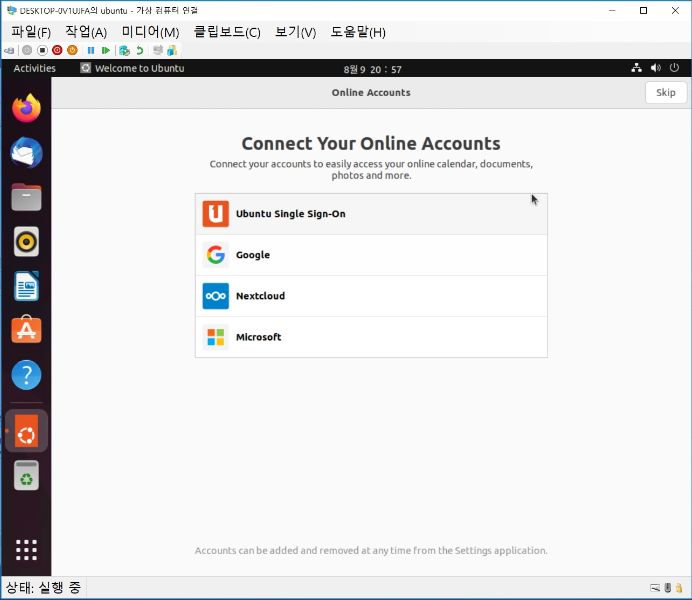Screen dimensions: 692x600
Task: Launch Thunderbird Mail from the dock
Action: point(26,153)
